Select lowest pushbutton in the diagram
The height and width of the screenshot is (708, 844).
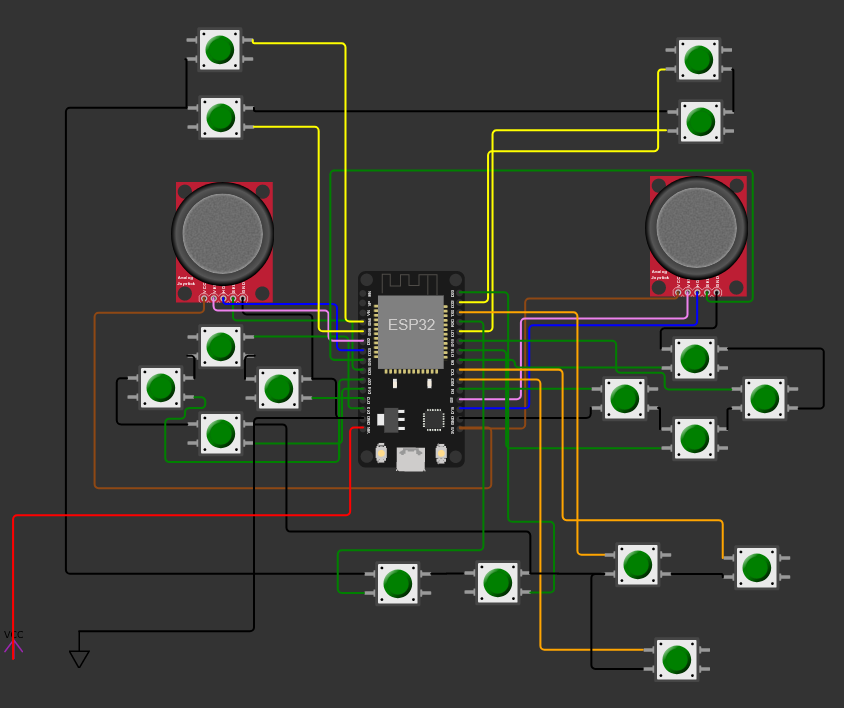pos(677,660)
